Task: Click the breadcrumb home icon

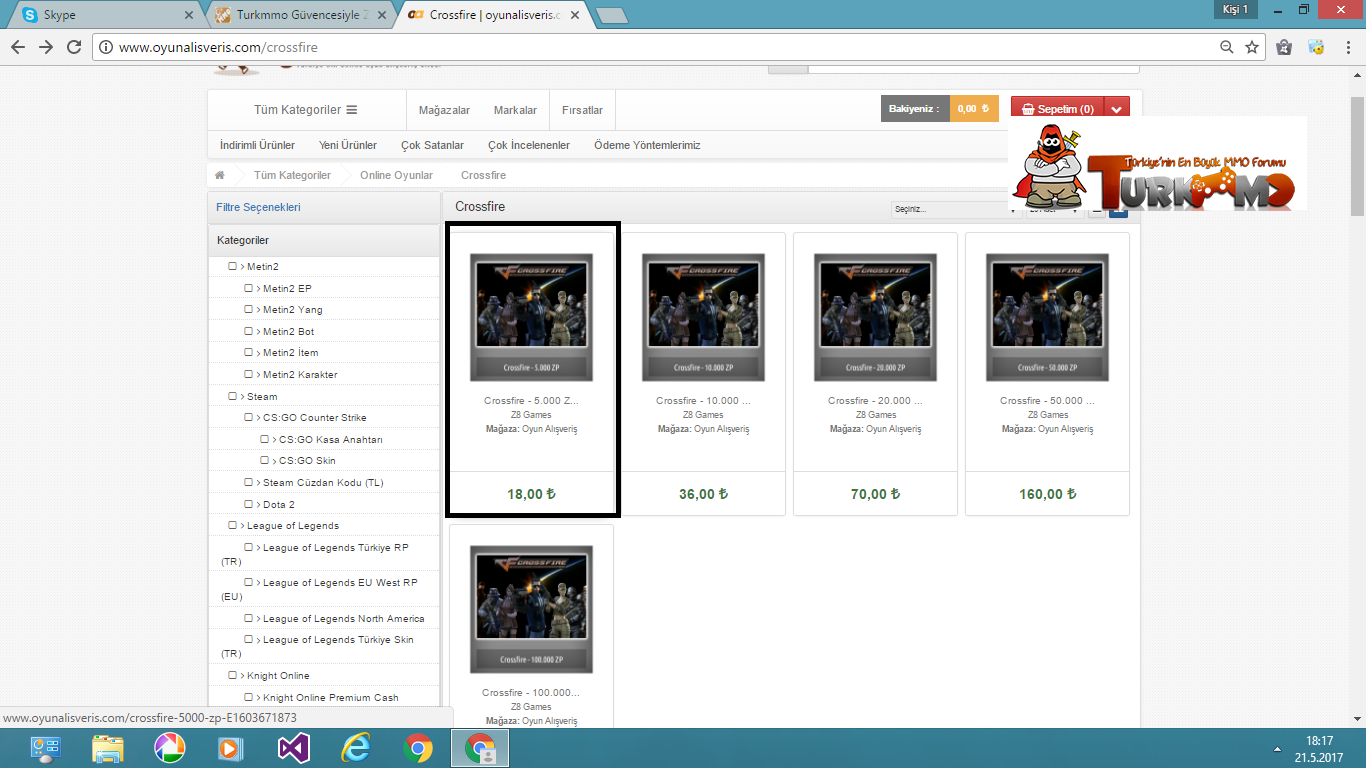Action: point(220,175)
